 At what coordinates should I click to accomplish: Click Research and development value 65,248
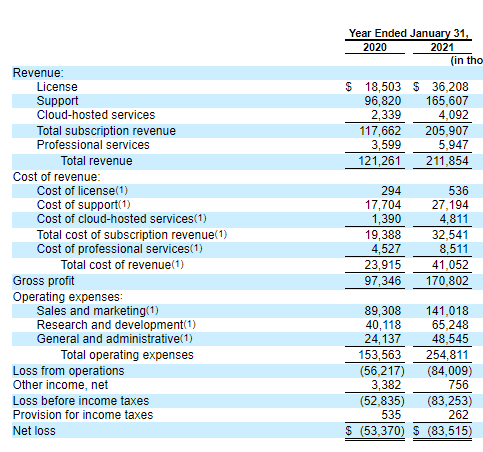tap(450, 325)
